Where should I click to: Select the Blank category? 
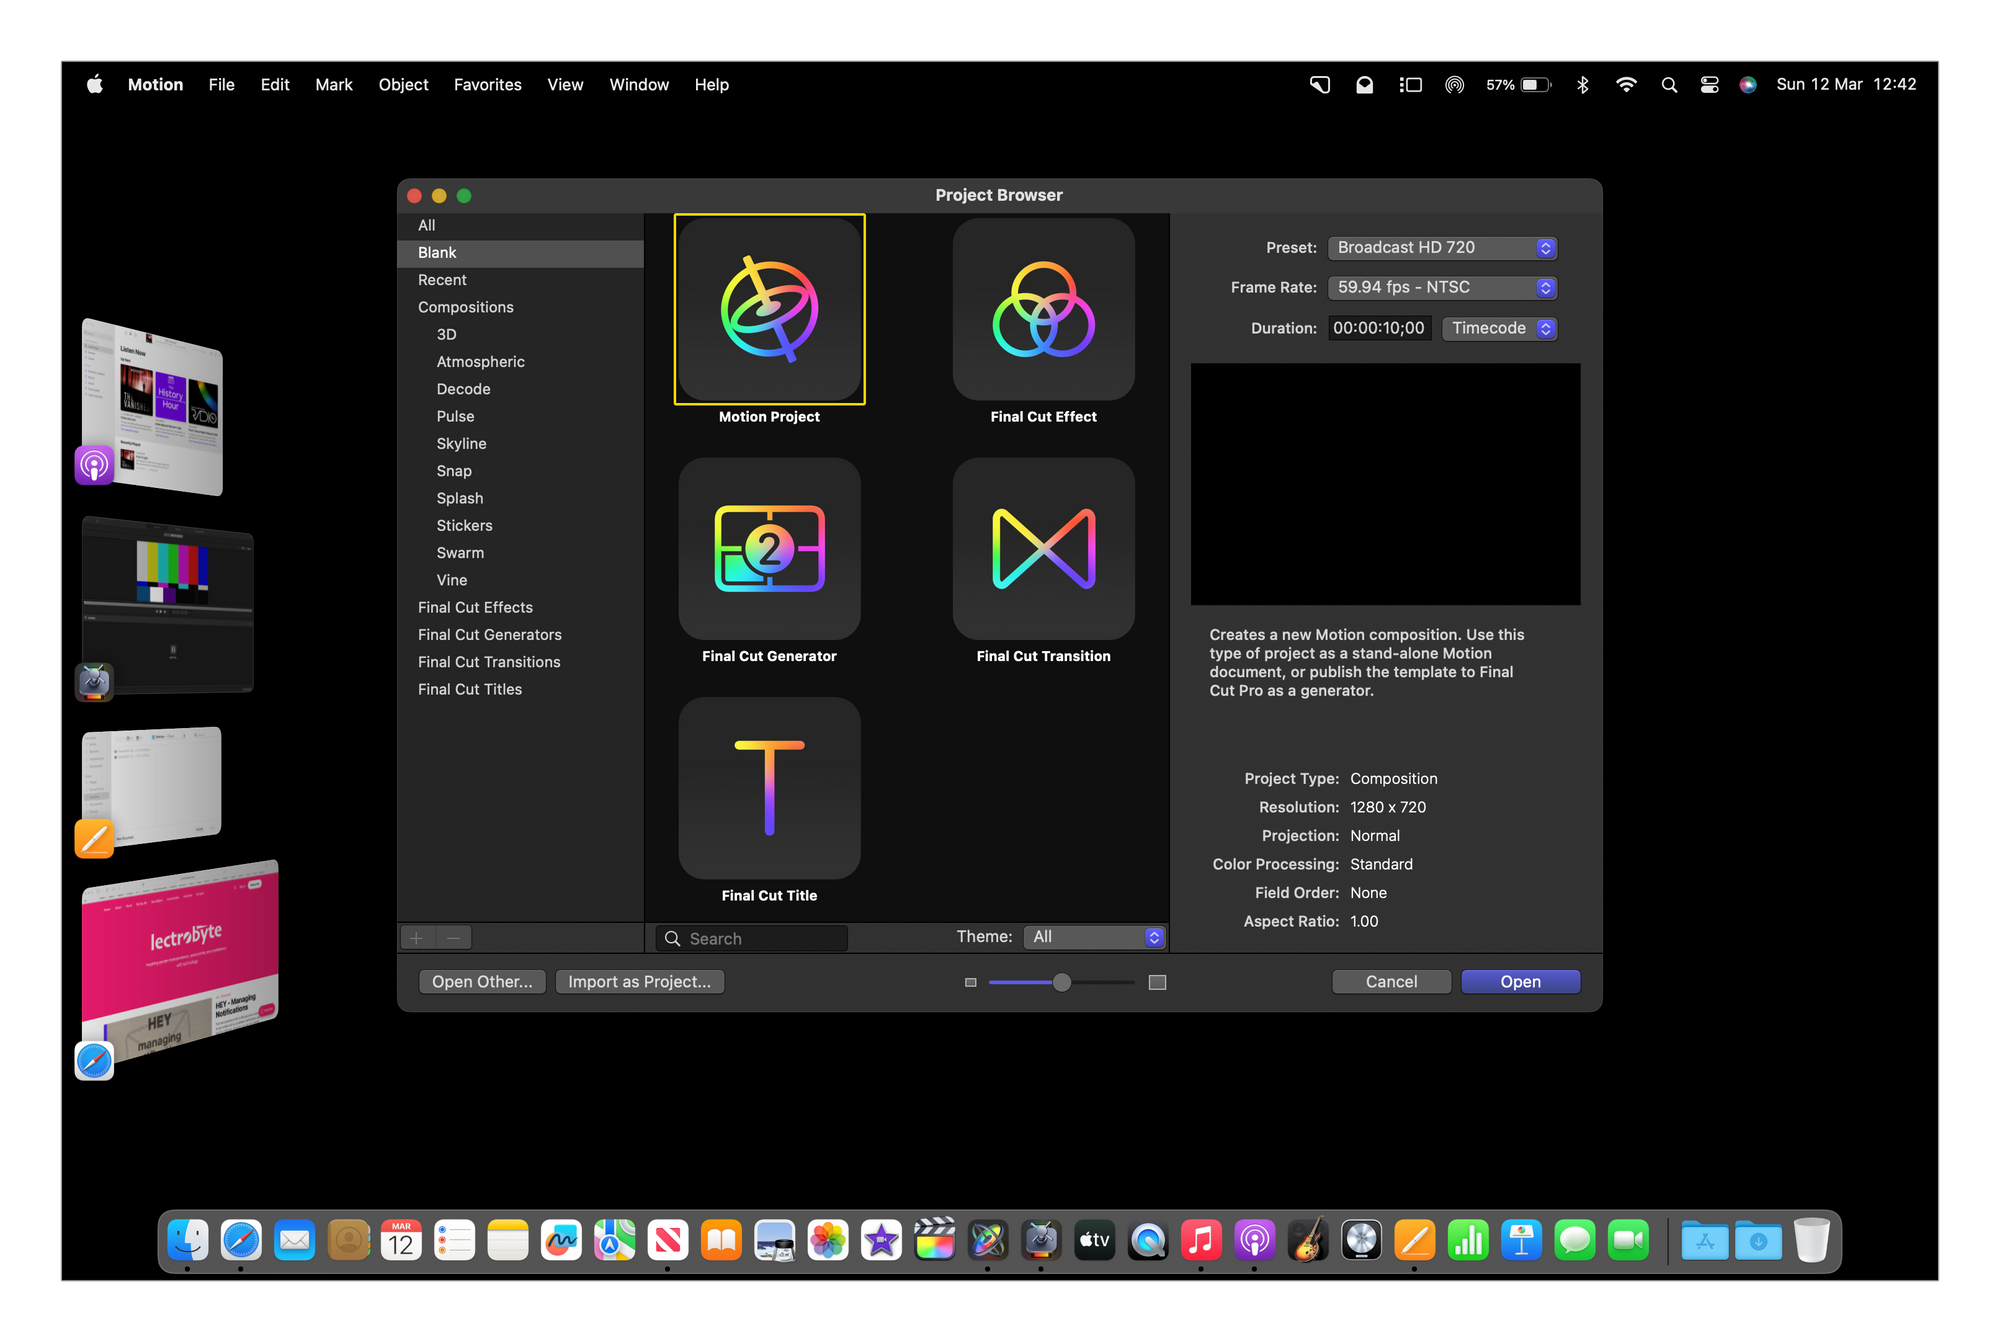(x=520, y=253)
